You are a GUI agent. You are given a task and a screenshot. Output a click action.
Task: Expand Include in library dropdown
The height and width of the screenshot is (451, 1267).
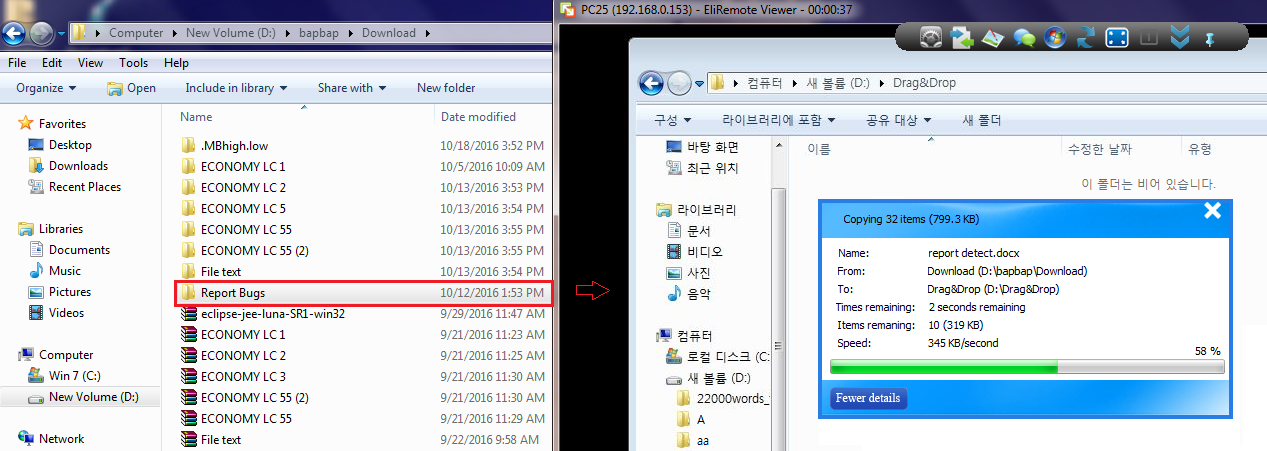[x=236, y=88]
